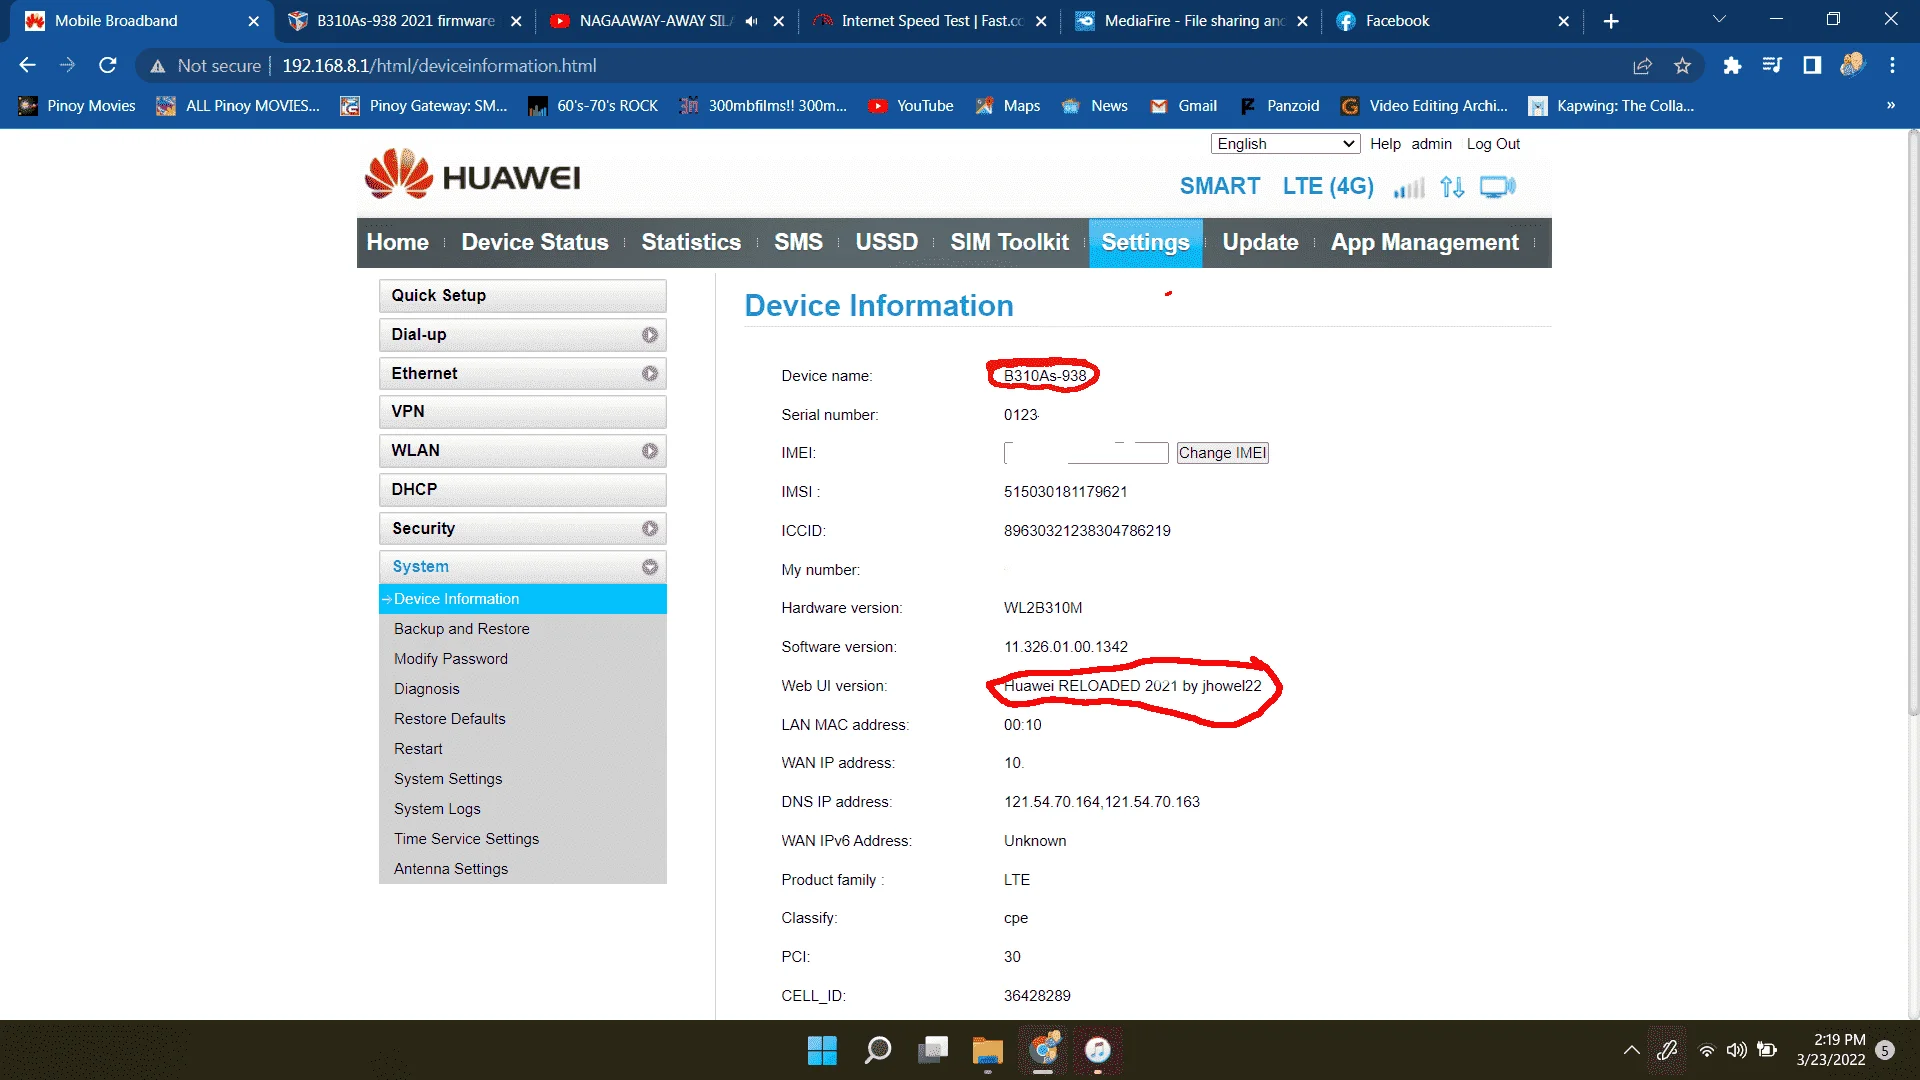Open the Device Status tab
1920x1080 pixels.
pyautogui.click(x=535, y=243)
